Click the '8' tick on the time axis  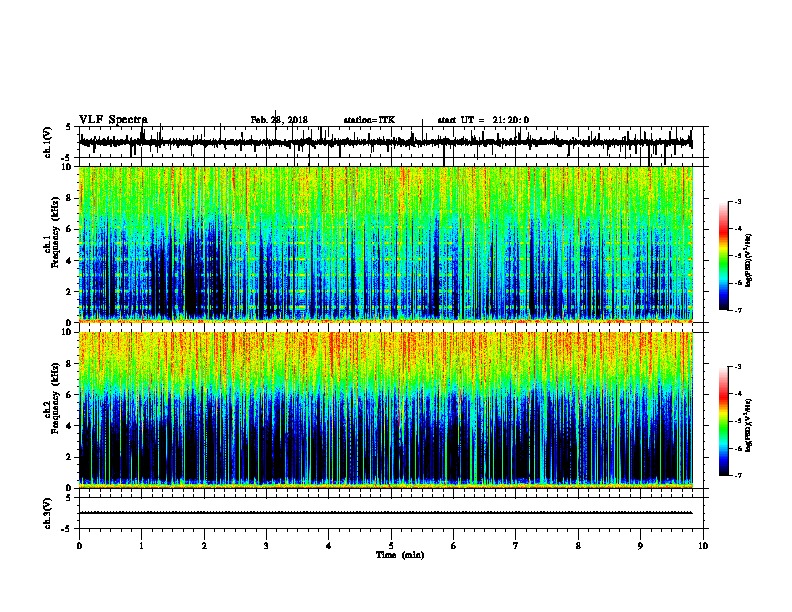point(578,546)
